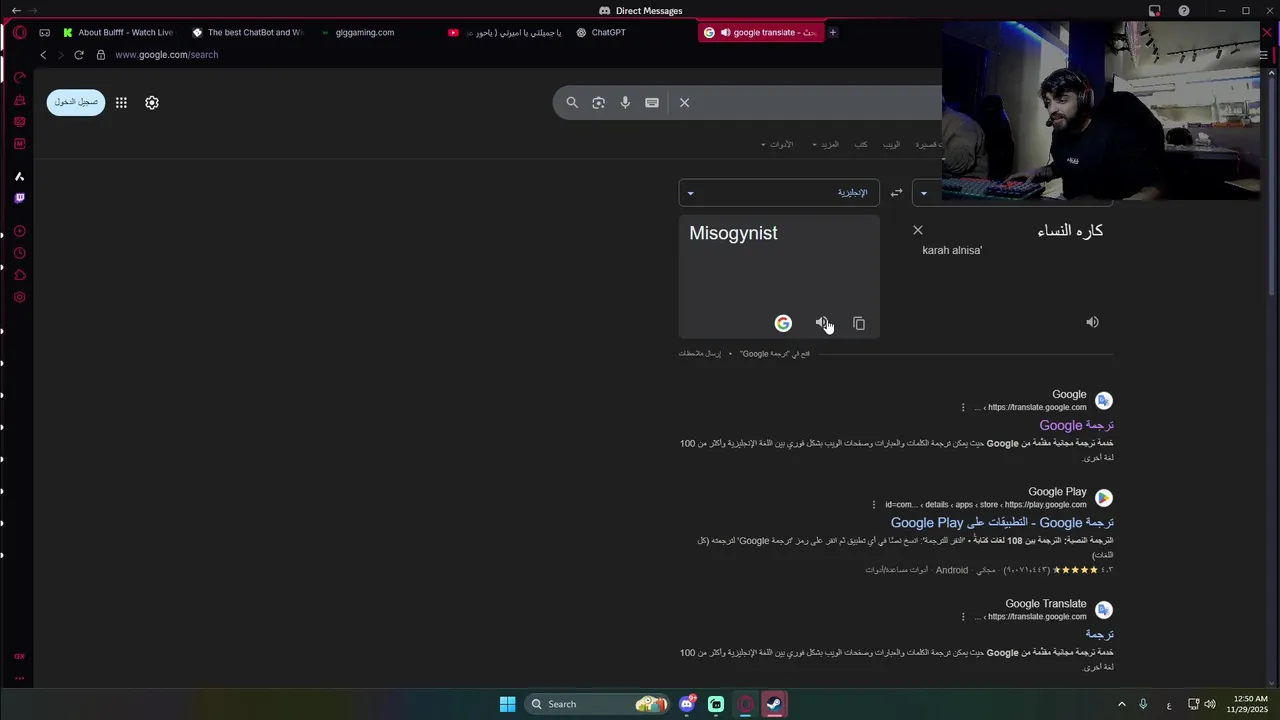Go back using the browser back arrow
Viewport: 1280px width, 720px height.
tap(43, 55)
